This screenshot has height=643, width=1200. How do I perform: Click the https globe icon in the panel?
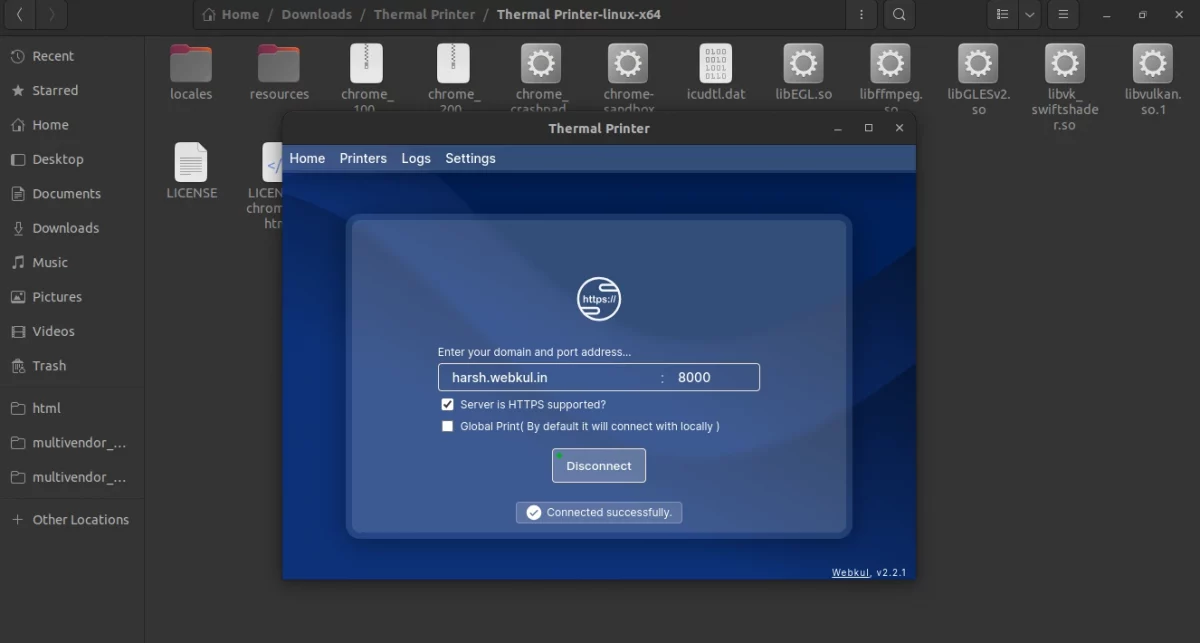599,299
